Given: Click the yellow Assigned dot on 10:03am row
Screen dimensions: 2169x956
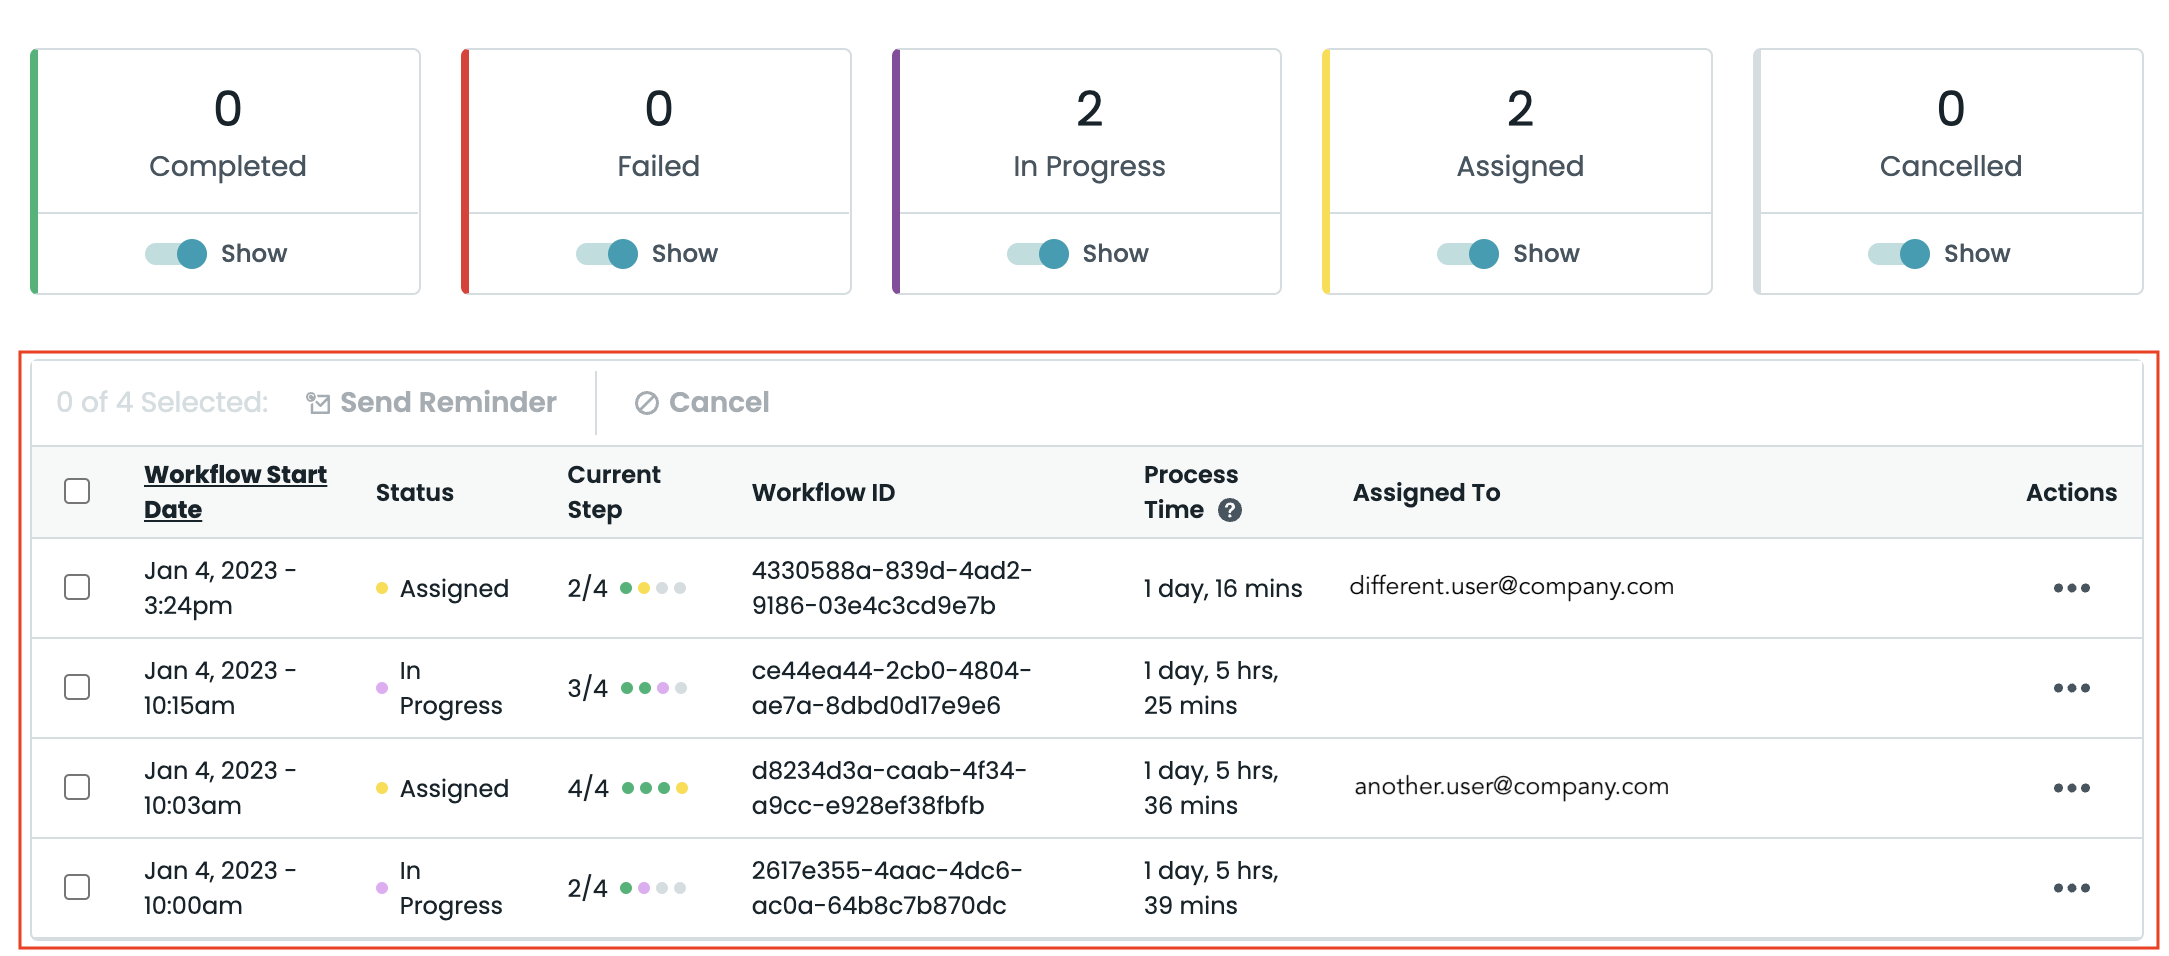Looking at the screenshot, I should click(383, 788).
